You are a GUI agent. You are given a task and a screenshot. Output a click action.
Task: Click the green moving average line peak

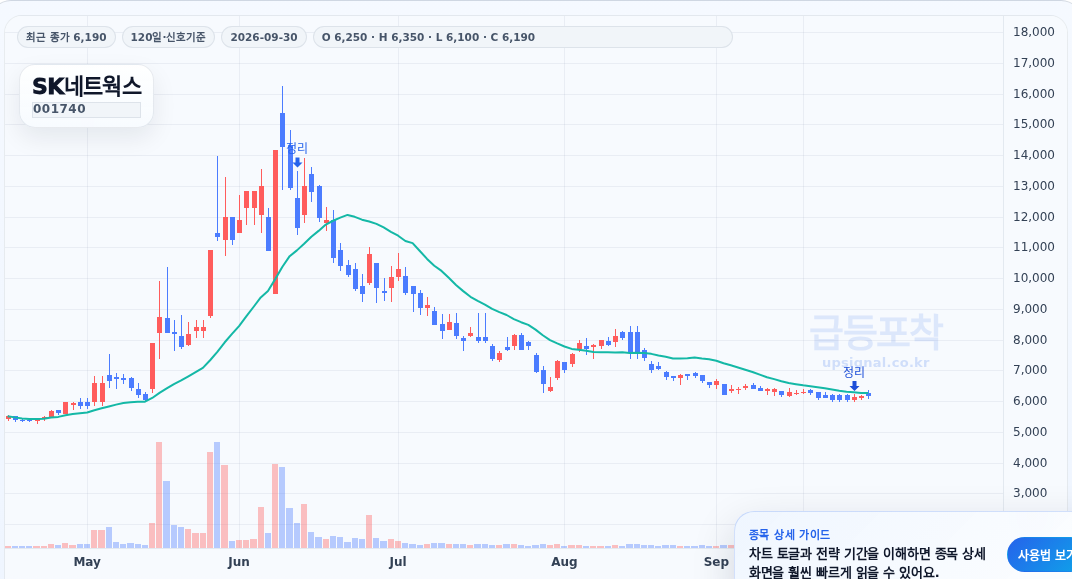click(x=347, y=215)
